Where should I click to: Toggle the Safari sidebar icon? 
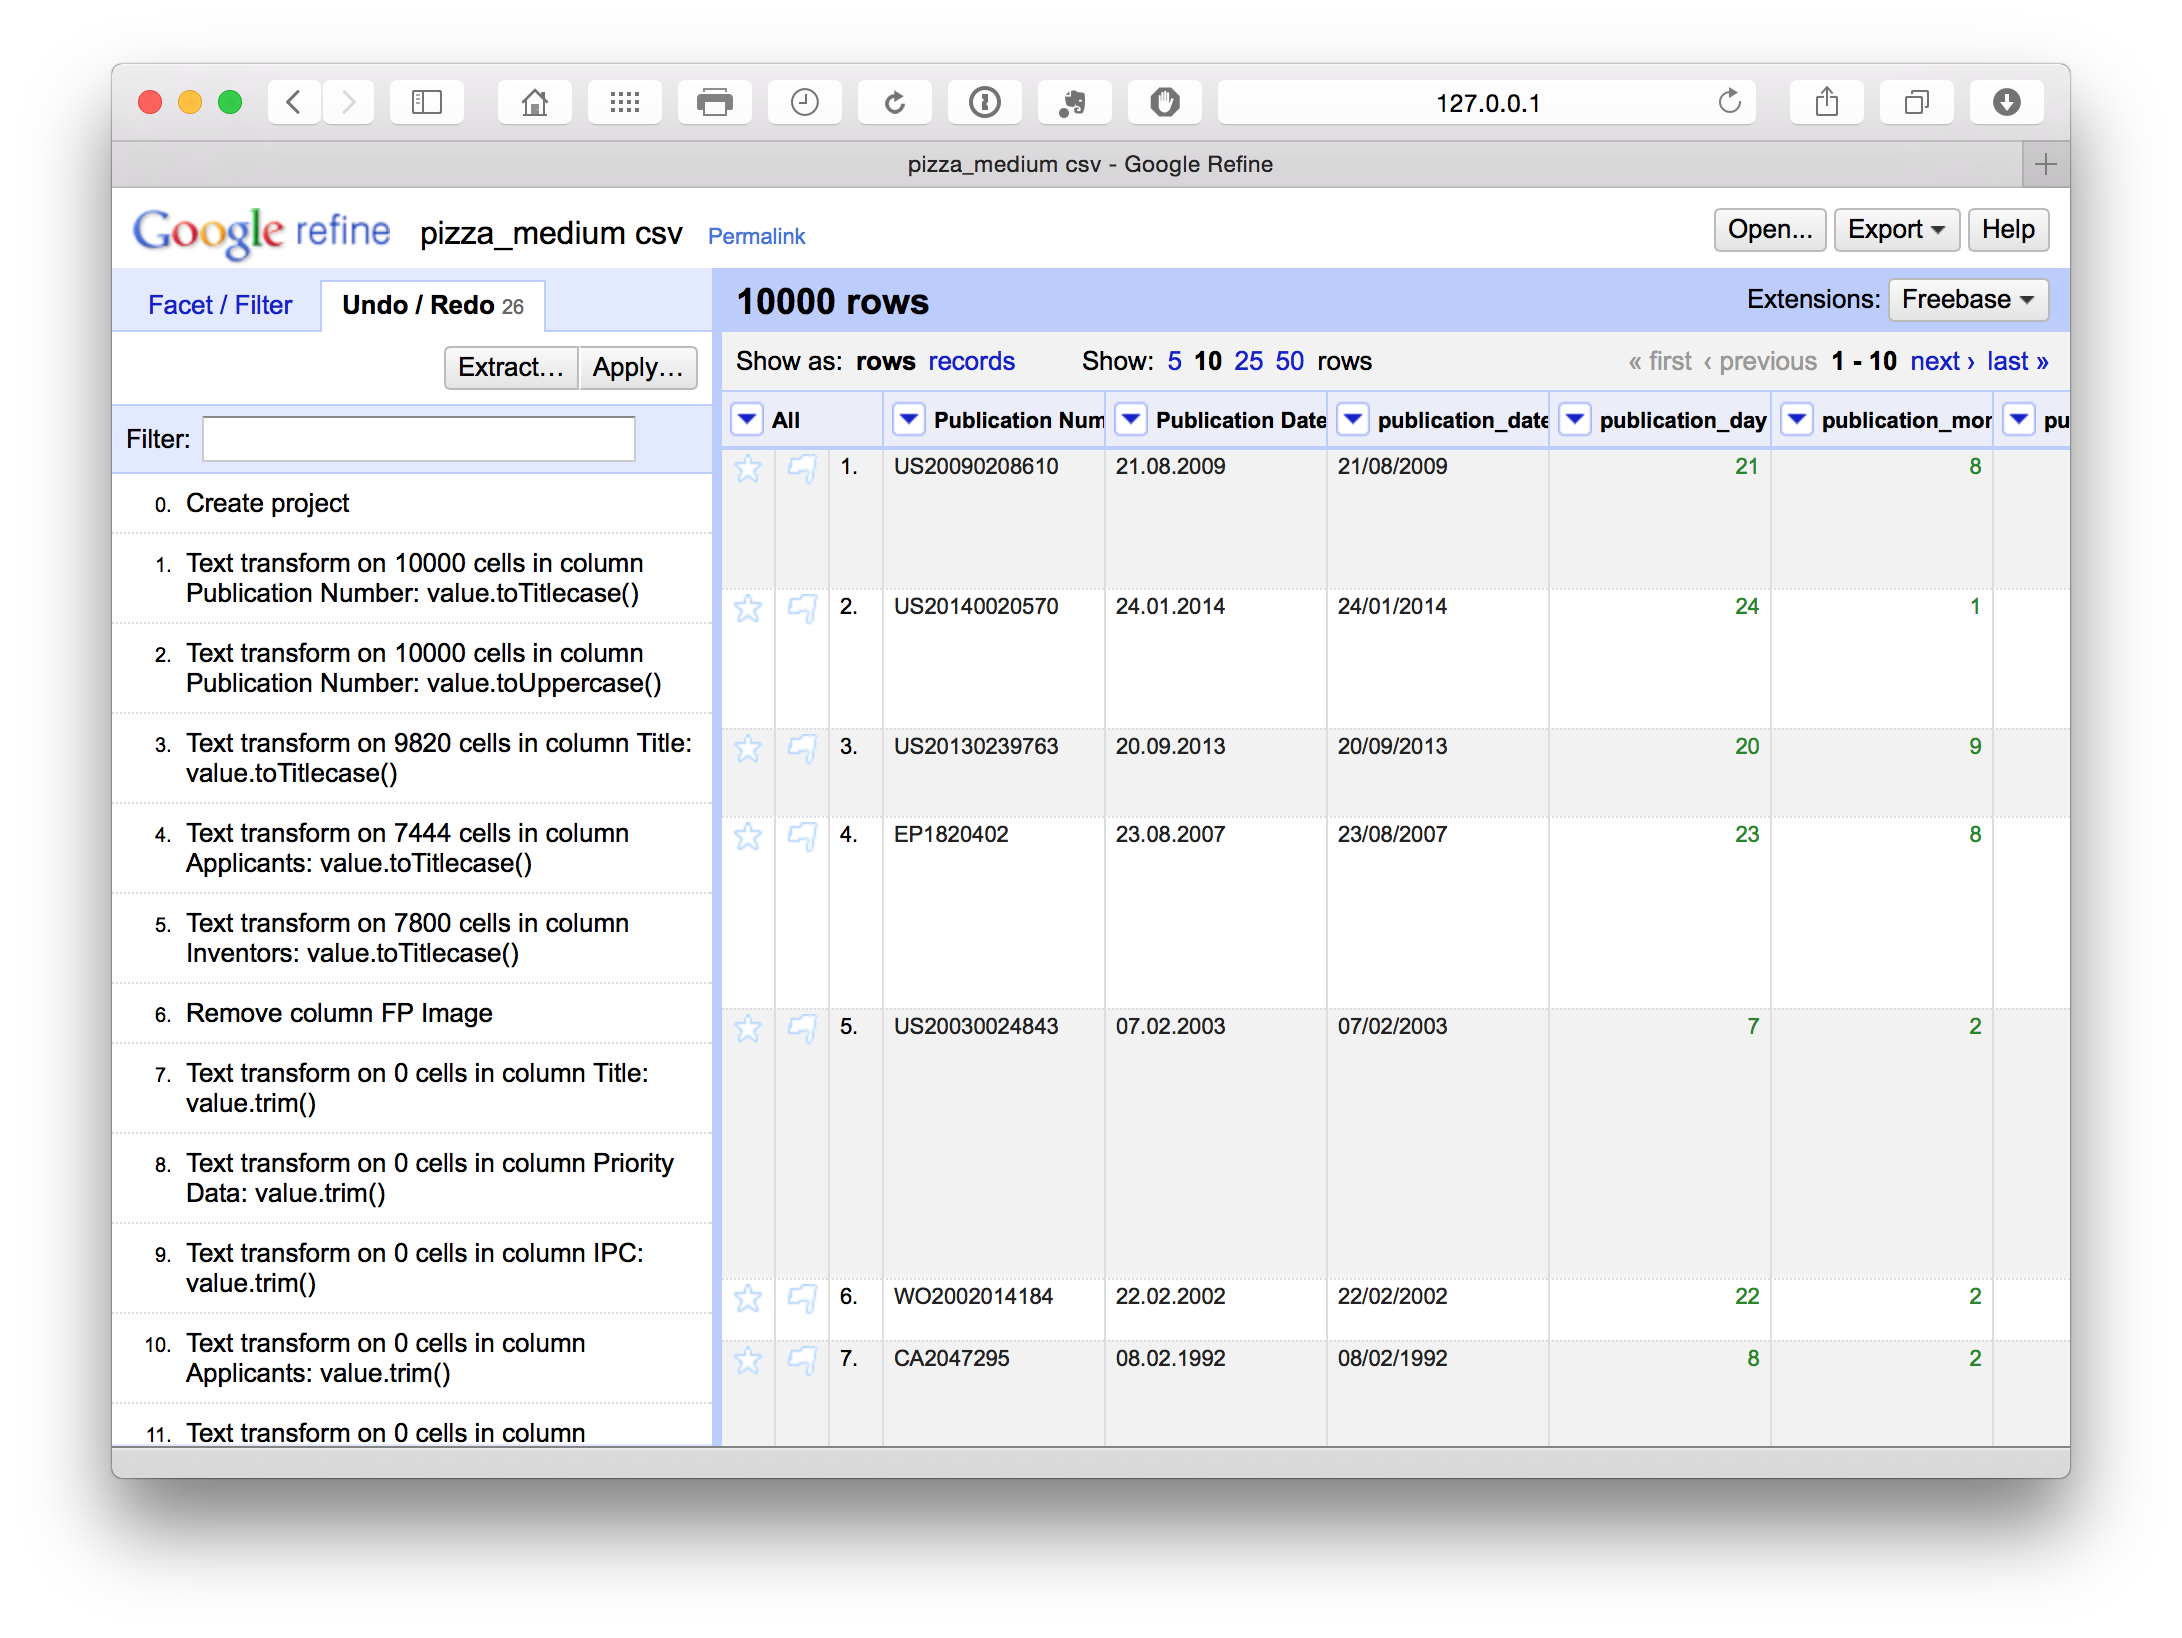pos(427,102)
